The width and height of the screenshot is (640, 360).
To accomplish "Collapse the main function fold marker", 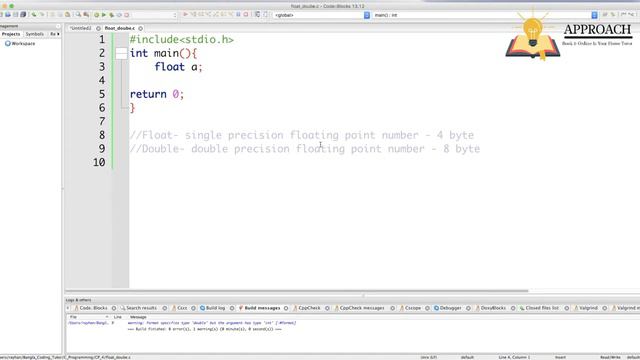I will pyautogui.click(x=121, y=53).
